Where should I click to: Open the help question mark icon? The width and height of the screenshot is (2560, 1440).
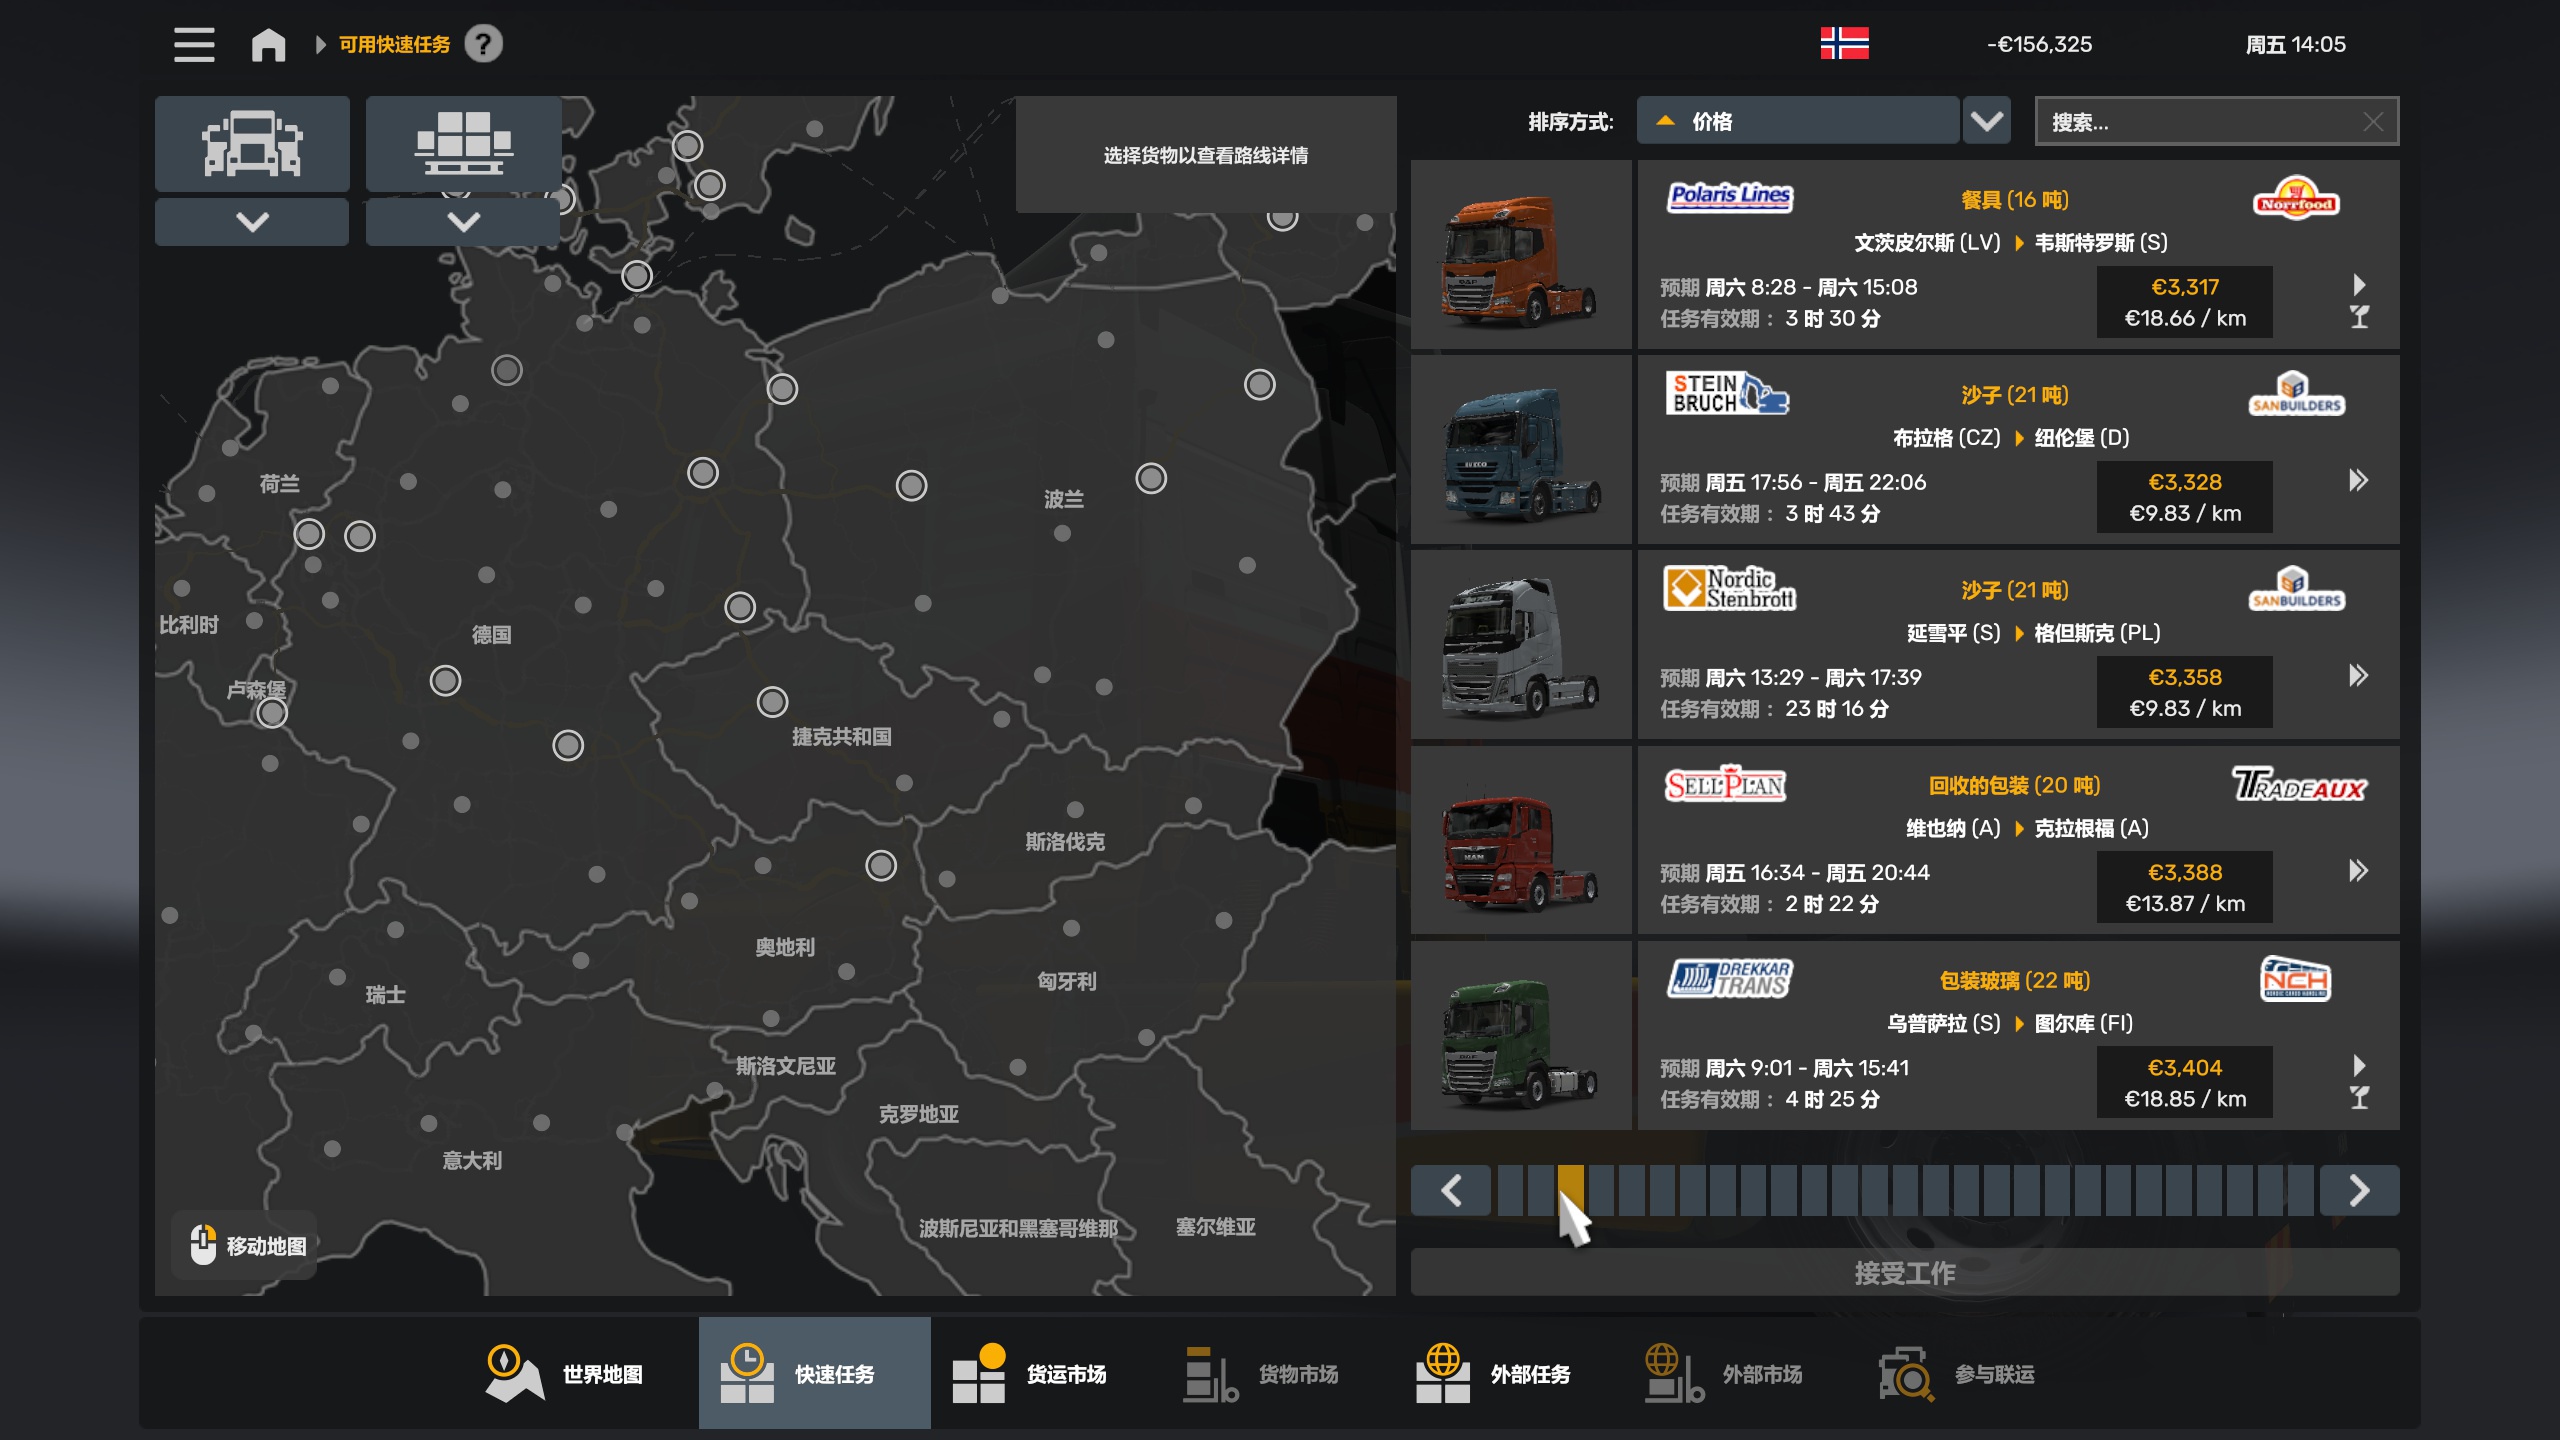[484, 44]
